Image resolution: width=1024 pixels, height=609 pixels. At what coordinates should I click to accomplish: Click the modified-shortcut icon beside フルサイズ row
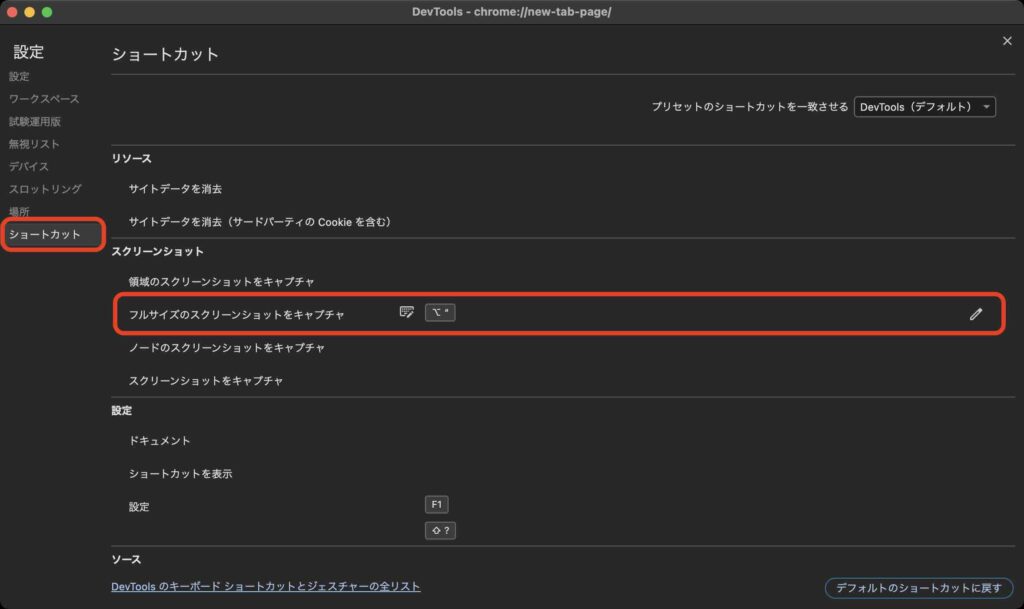coord(407,313)
